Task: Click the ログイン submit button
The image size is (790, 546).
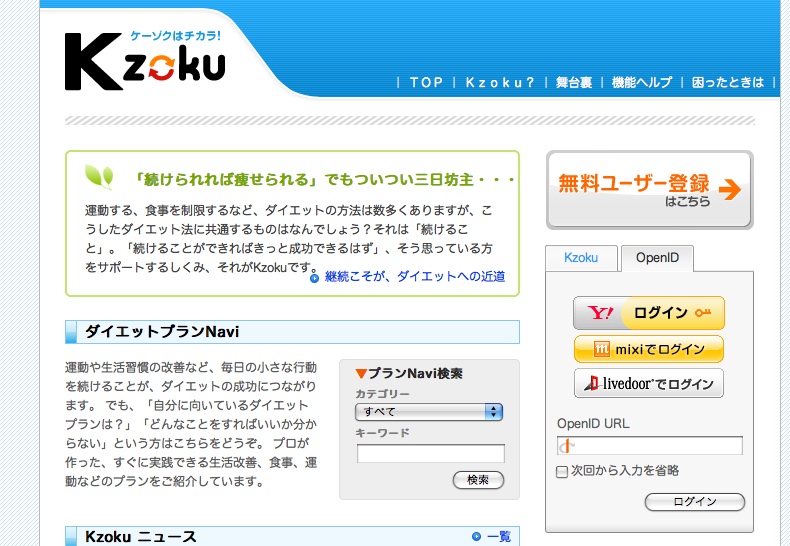Action: pos(695,502)
